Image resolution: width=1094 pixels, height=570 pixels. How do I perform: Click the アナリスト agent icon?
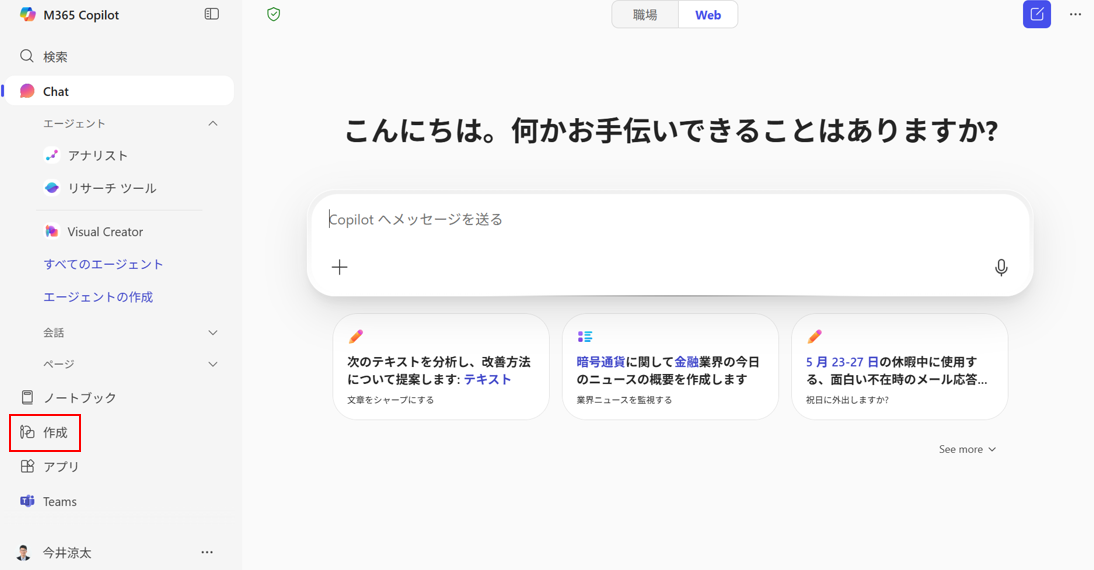pyautogui.click(x=52, y=155)
